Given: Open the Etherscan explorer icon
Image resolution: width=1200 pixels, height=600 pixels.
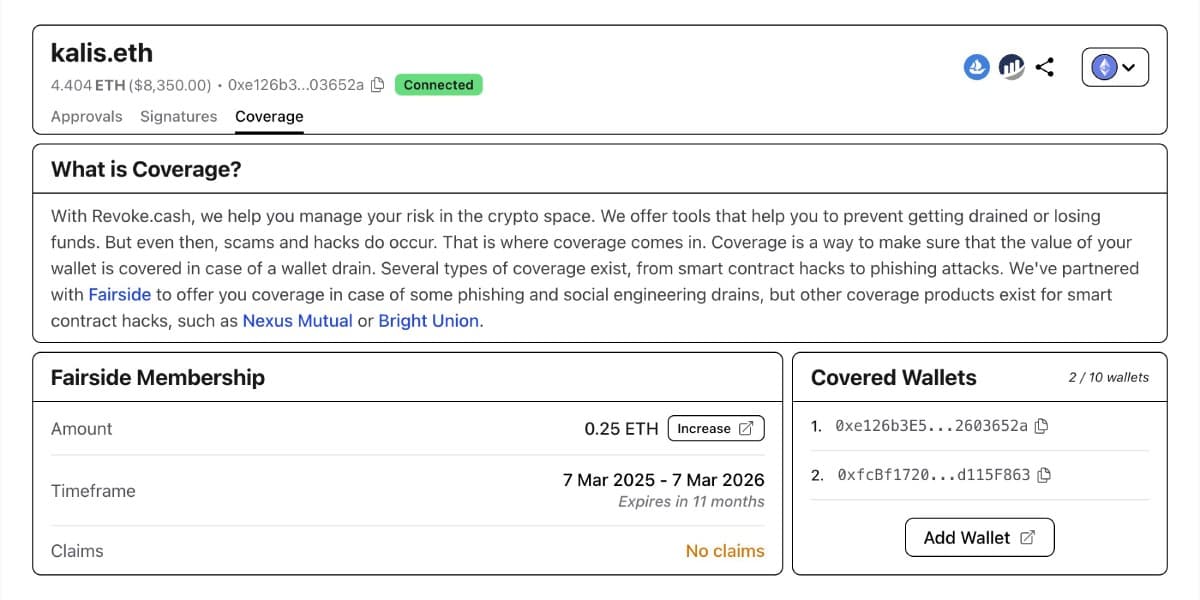Looking at the screenshot, I should (x=1011, y=67).
